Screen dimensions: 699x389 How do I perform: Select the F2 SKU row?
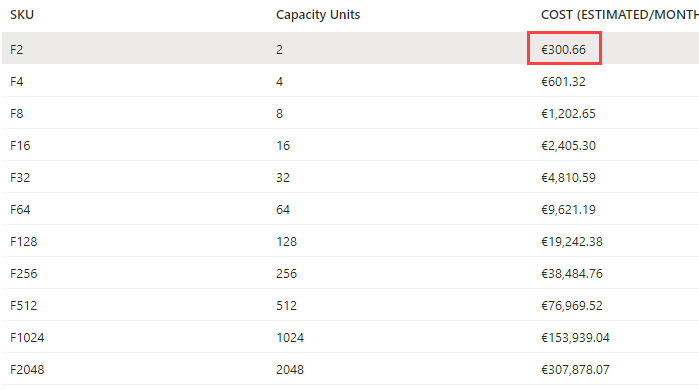click(350, 48)
